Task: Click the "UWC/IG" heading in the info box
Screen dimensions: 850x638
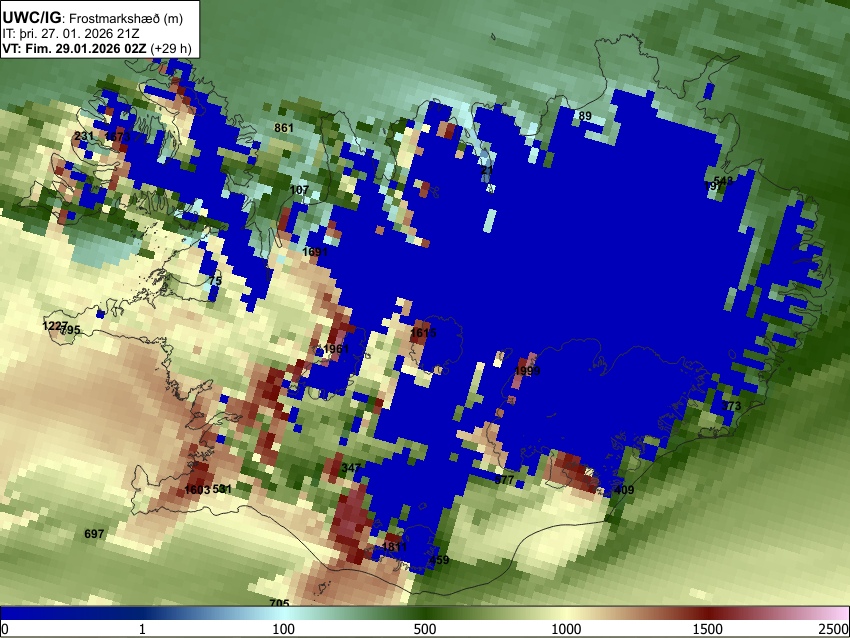Action: click(32, 18)
